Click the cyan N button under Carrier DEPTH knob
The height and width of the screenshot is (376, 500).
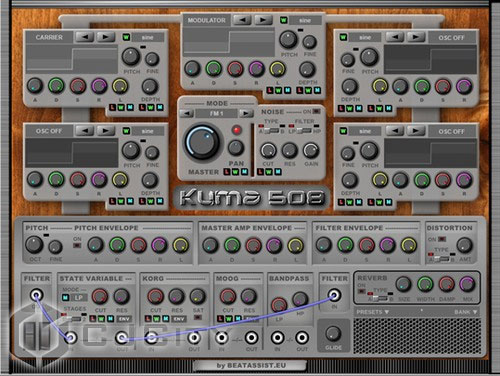[160, 108]
